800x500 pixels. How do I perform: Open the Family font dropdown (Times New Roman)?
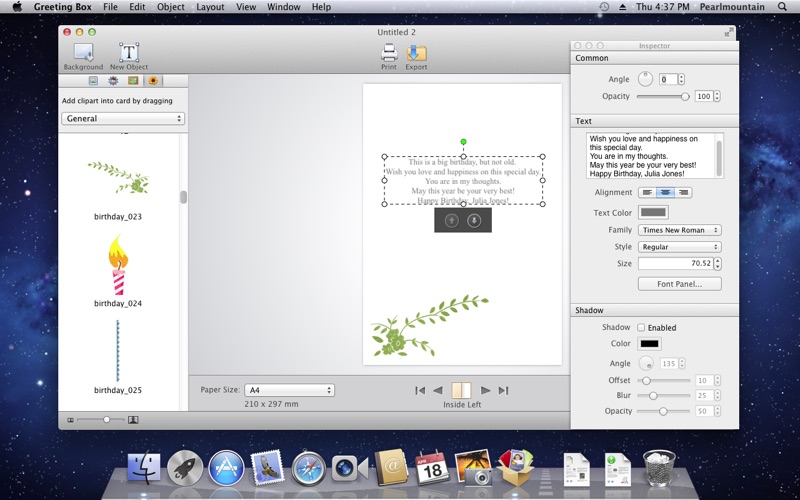tap(680, 230)
